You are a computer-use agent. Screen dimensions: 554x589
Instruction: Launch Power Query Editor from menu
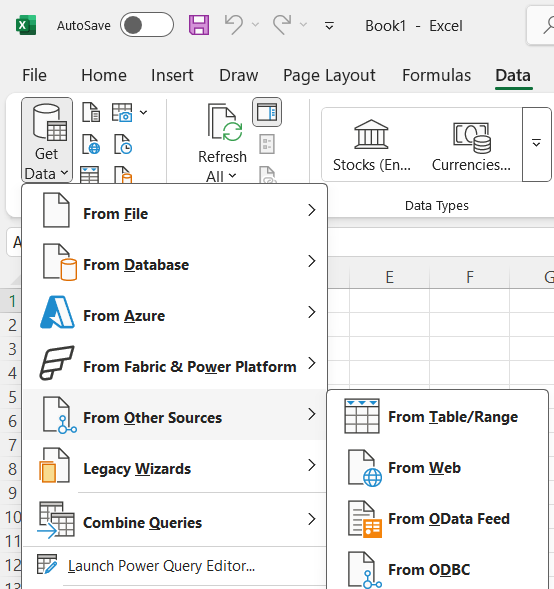click(175, 566)
